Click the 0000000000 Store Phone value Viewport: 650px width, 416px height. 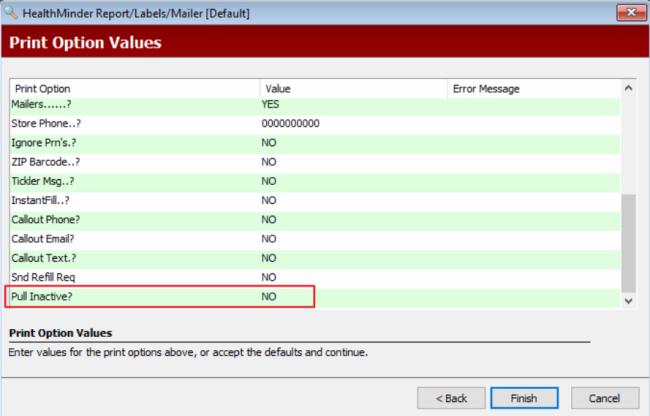tap(291, 123)
